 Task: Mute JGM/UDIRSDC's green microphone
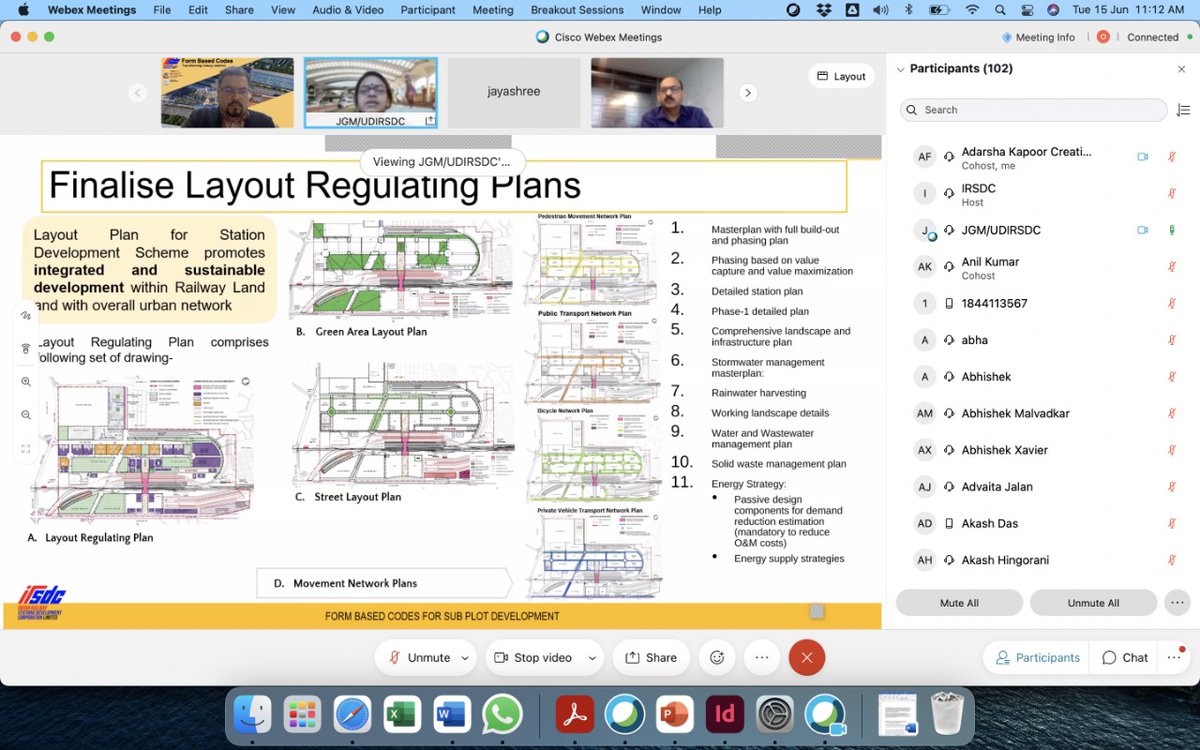pyautogui.click(x=1172, y=230)
